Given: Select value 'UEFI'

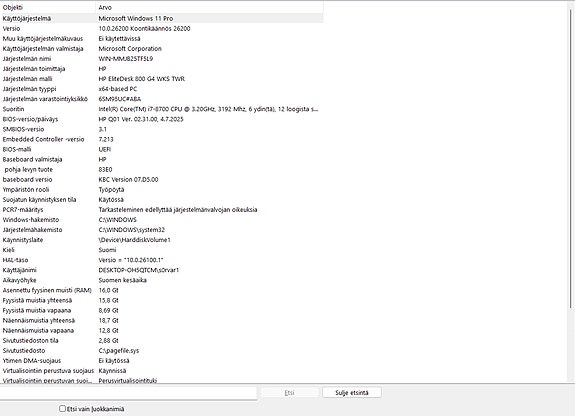Looking at the screenshot, I should pyautogui.click(x=105, y=149).
